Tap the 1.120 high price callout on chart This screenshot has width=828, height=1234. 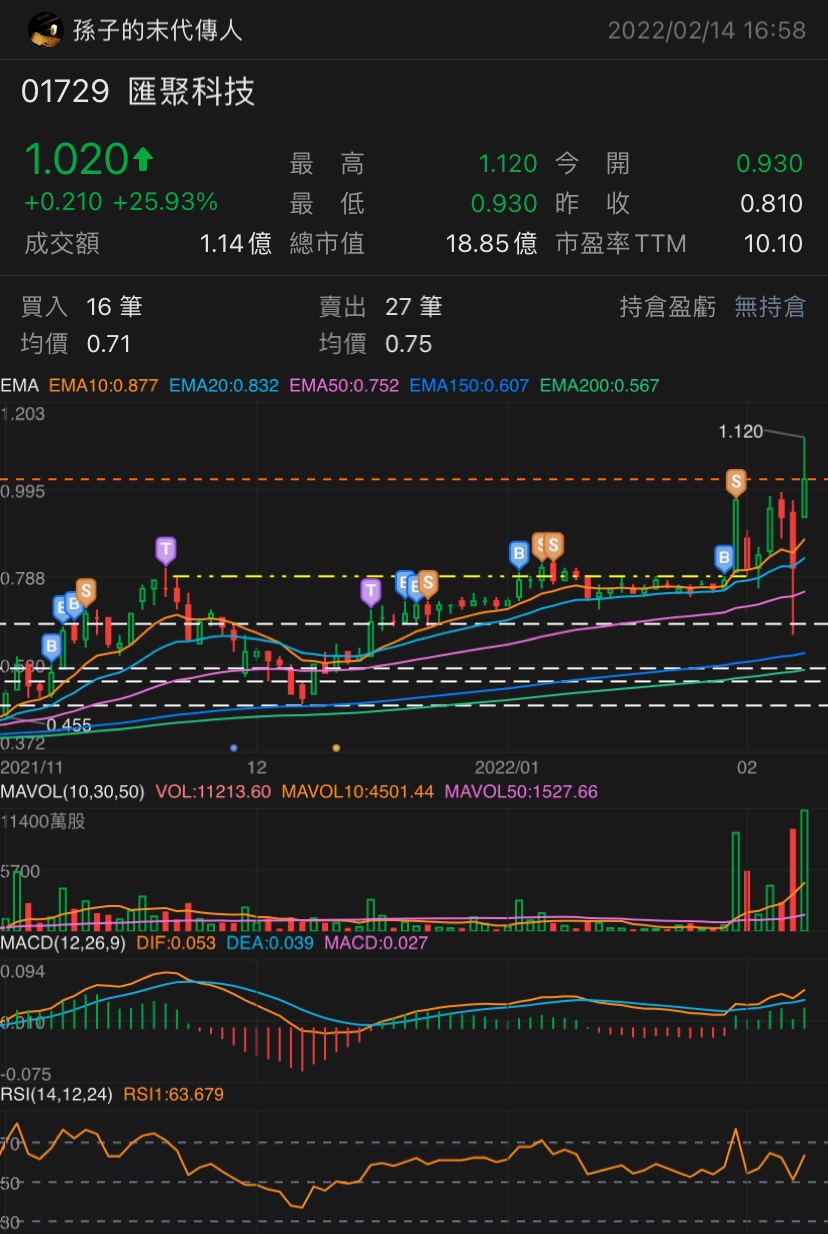coord(740,431)
